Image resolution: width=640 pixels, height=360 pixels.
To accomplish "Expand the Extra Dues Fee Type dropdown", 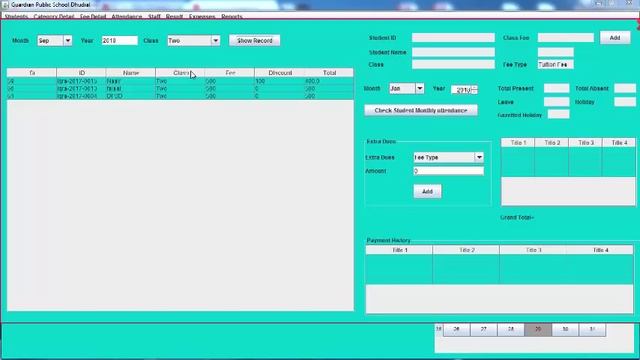I will [x=479, y=157].
